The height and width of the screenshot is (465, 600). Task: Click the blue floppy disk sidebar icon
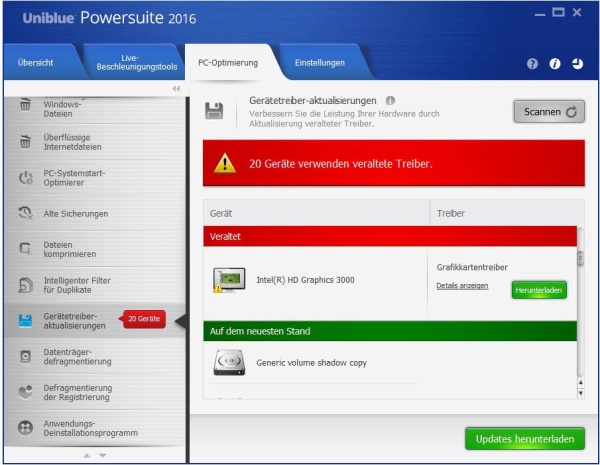pyautogui.click(x=25, y=321)
